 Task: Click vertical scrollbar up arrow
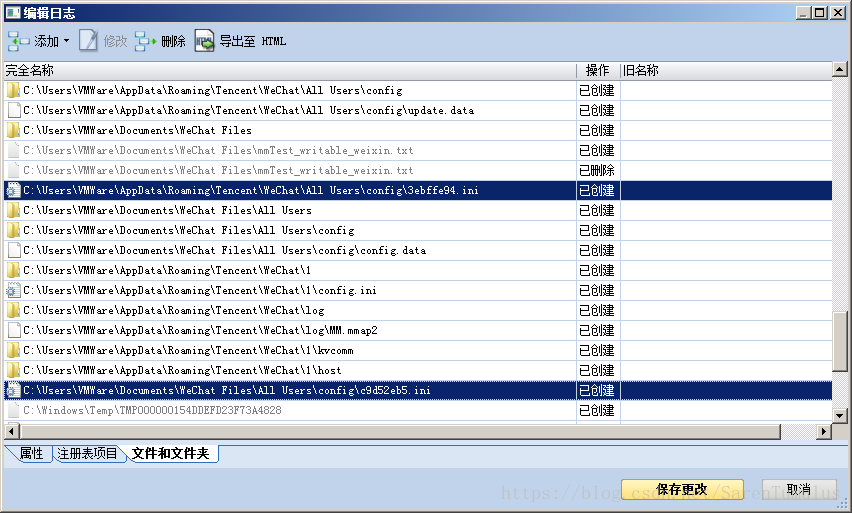point(840,69)
